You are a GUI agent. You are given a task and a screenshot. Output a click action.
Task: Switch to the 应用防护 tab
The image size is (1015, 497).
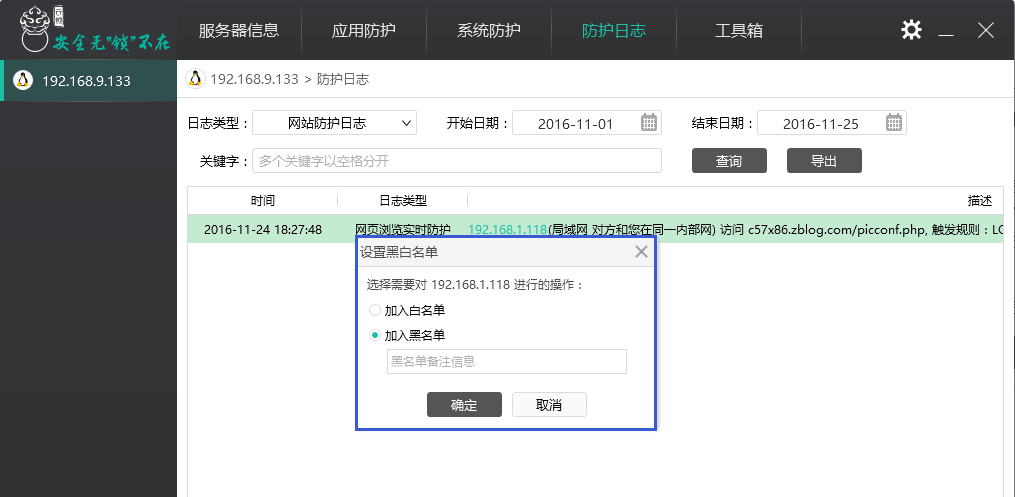pos(364,30)
